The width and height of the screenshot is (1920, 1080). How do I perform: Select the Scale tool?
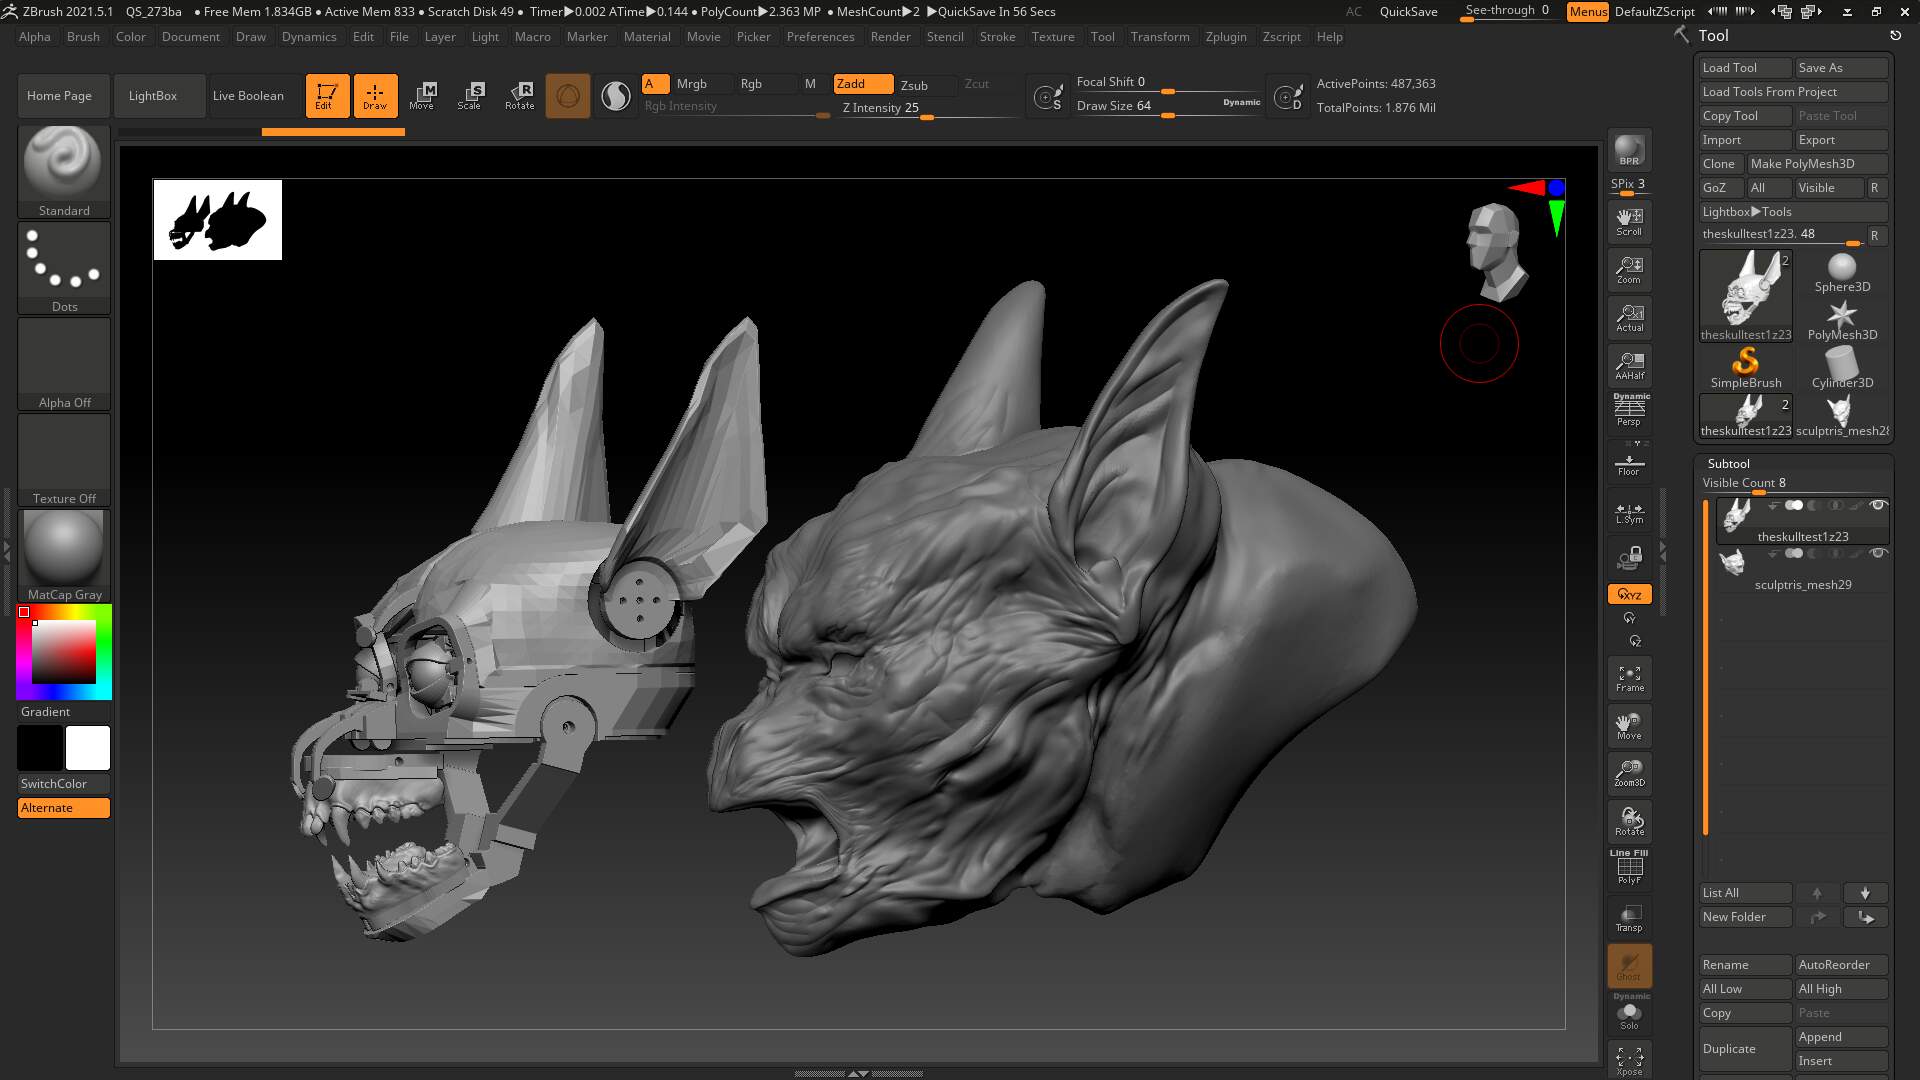pos(469,95)
